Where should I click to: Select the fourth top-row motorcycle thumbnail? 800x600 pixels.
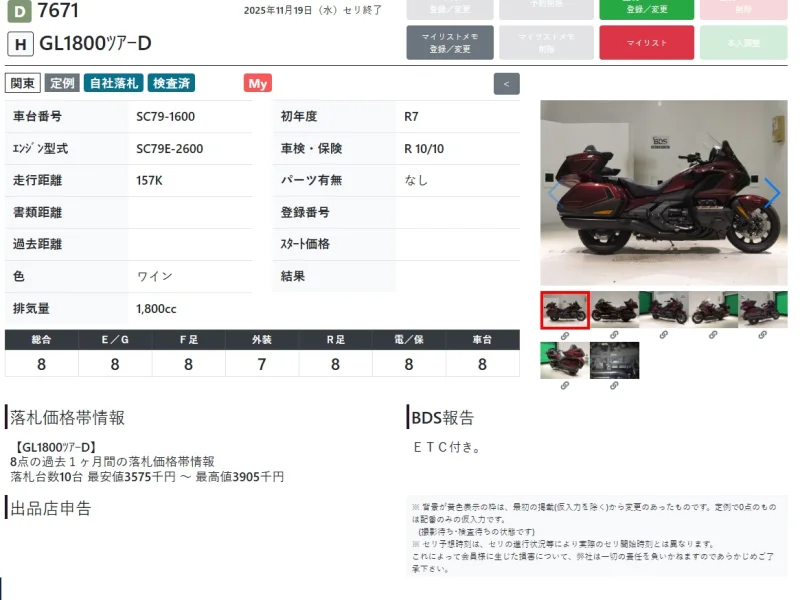coord(713,309)
